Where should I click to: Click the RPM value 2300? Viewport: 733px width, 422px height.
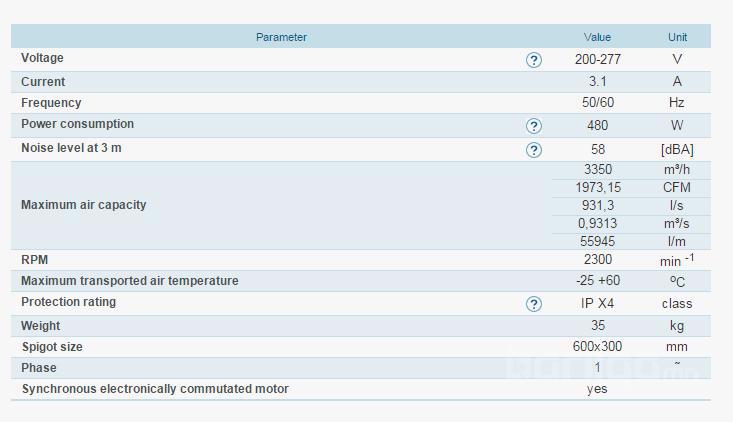(x=597, y=260)
